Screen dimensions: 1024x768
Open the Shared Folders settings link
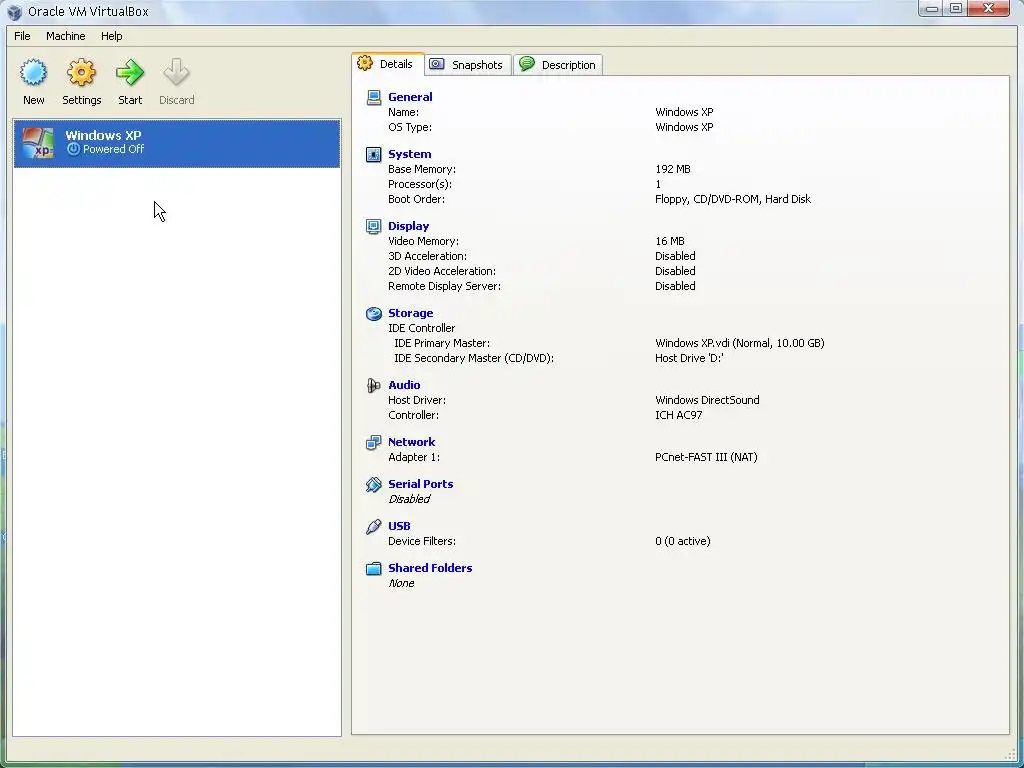(x=430, y=568)
